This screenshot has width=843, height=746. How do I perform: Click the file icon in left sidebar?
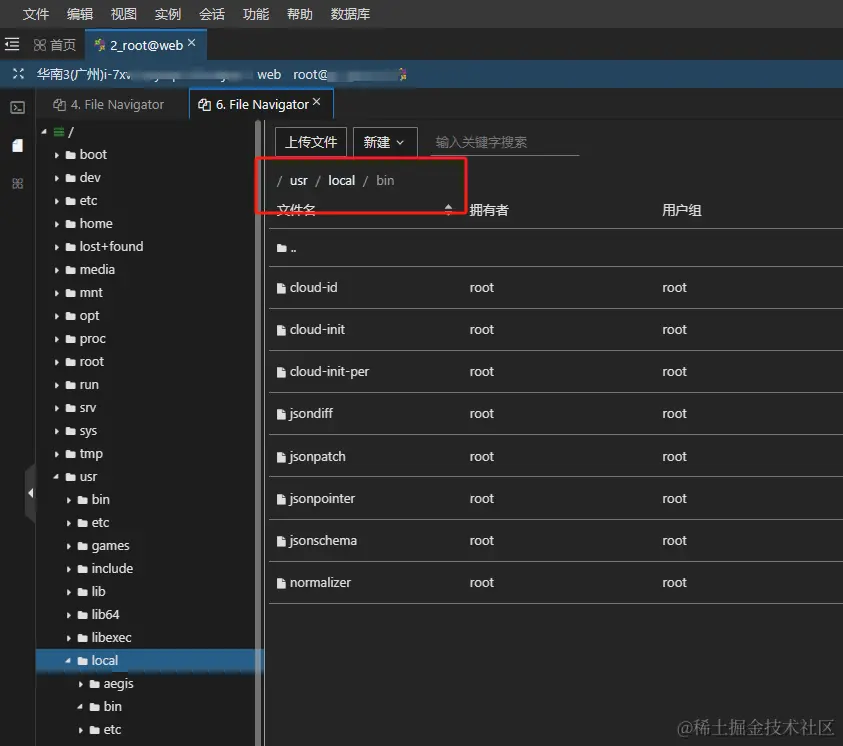[x=18, y=146]
